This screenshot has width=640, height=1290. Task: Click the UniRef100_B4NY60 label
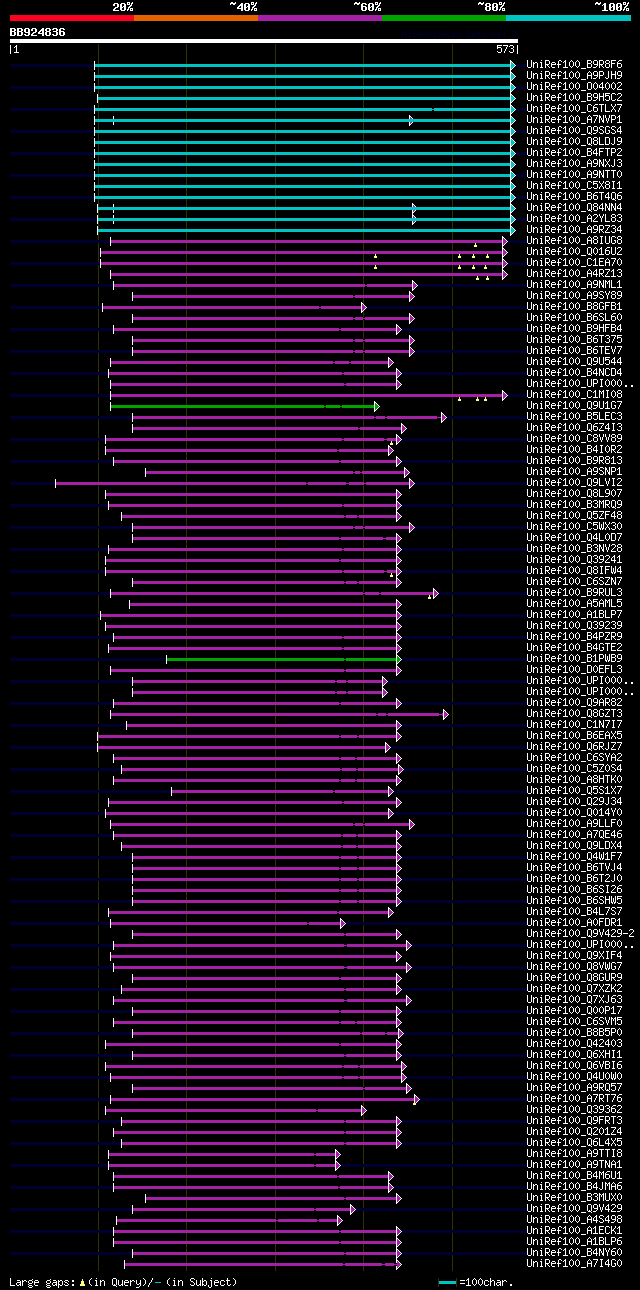[574, 1253]
